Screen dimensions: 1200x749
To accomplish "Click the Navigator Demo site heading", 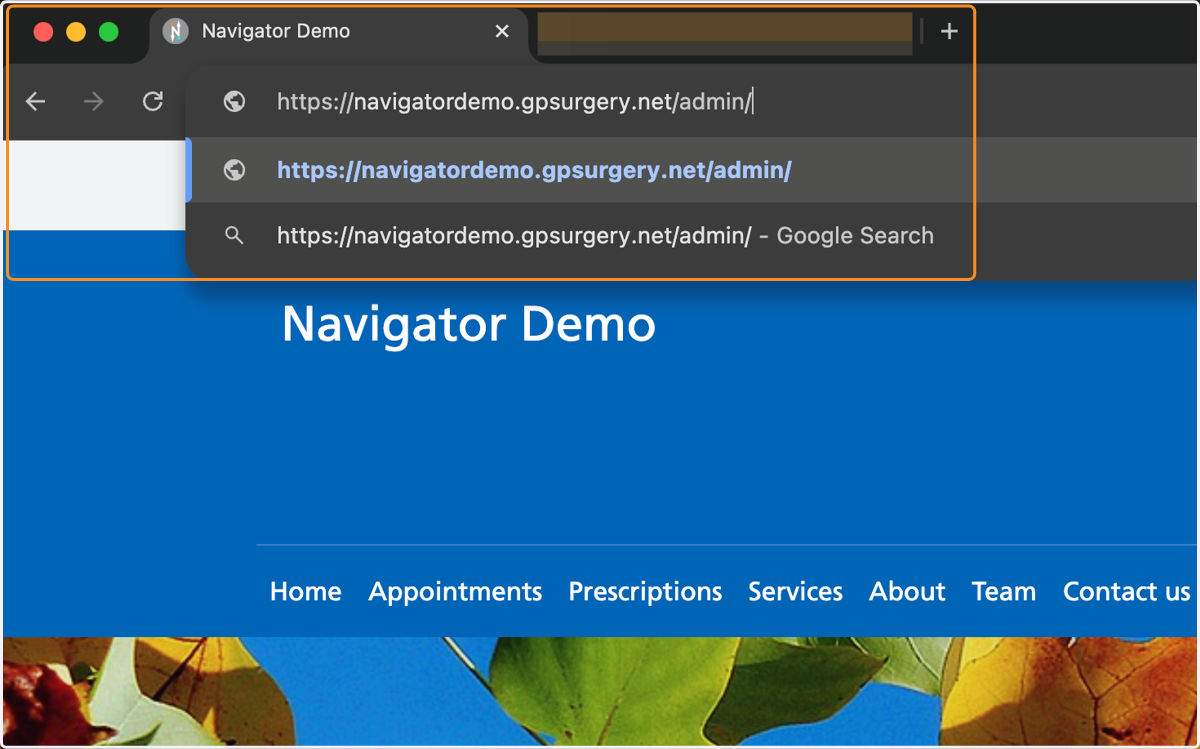I will [469, 324].
